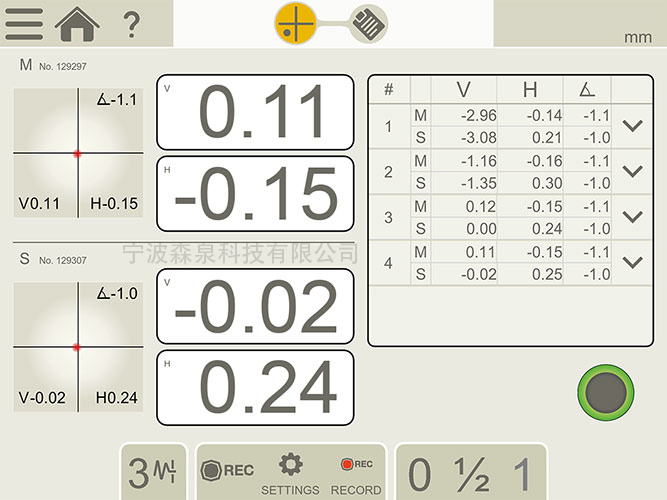
Task: Expand measurement row 2 chevron
Action: [x=632, y=171]
